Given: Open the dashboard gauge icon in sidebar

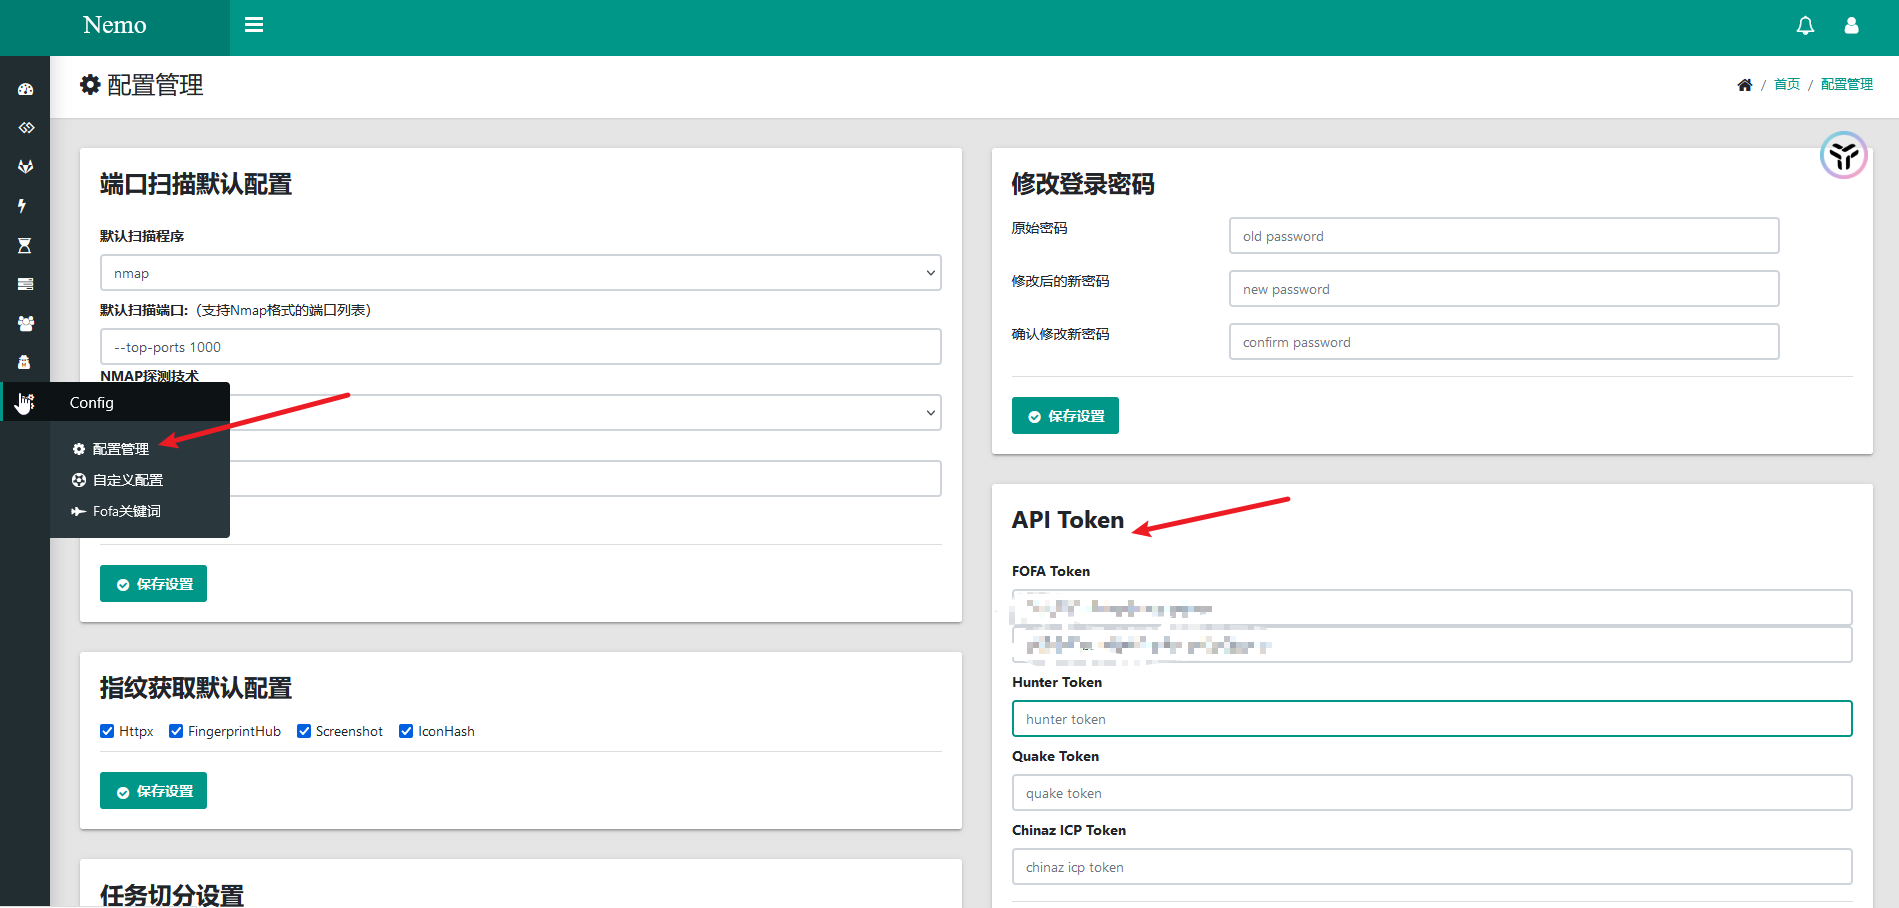Looking at the screenshot, I should point(26,89).
